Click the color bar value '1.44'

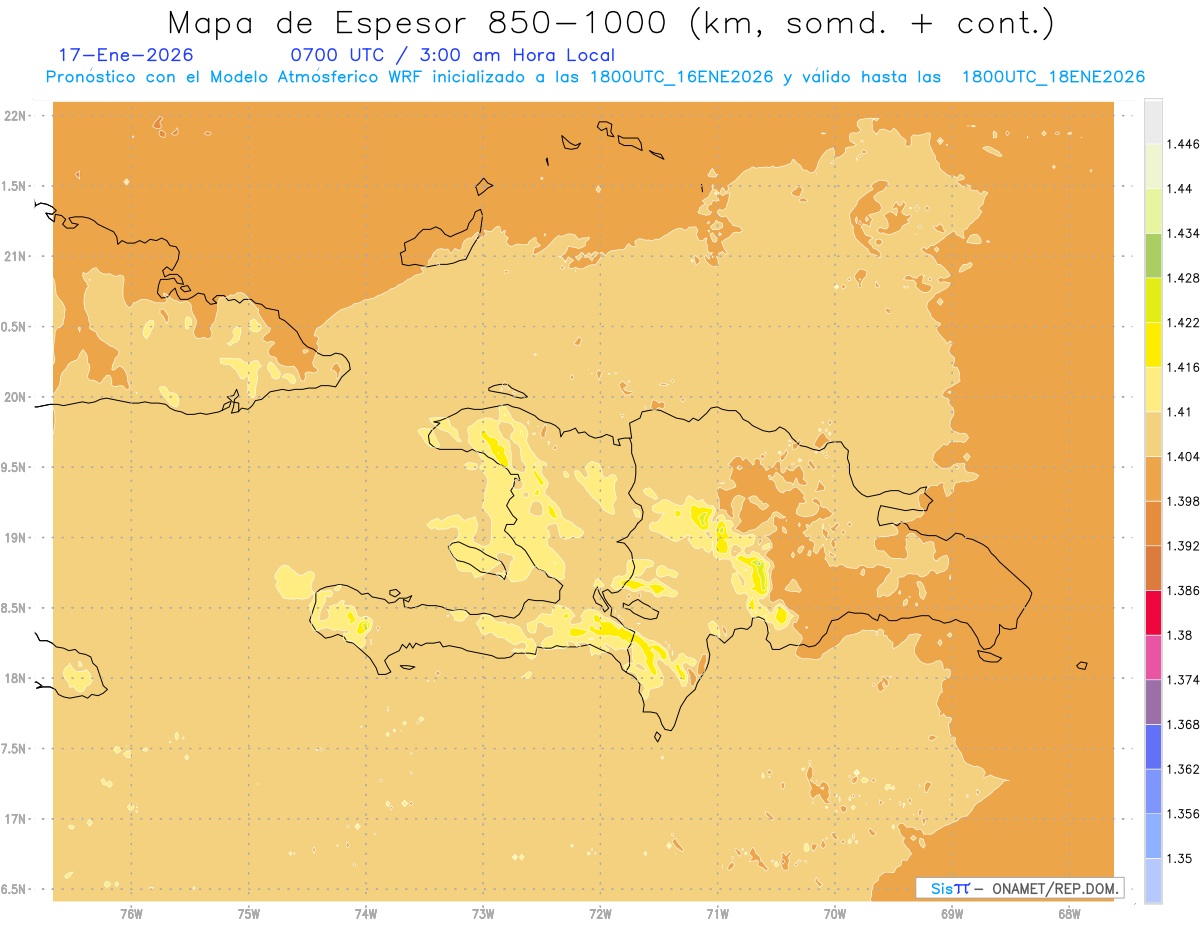tap(1179, 188)
